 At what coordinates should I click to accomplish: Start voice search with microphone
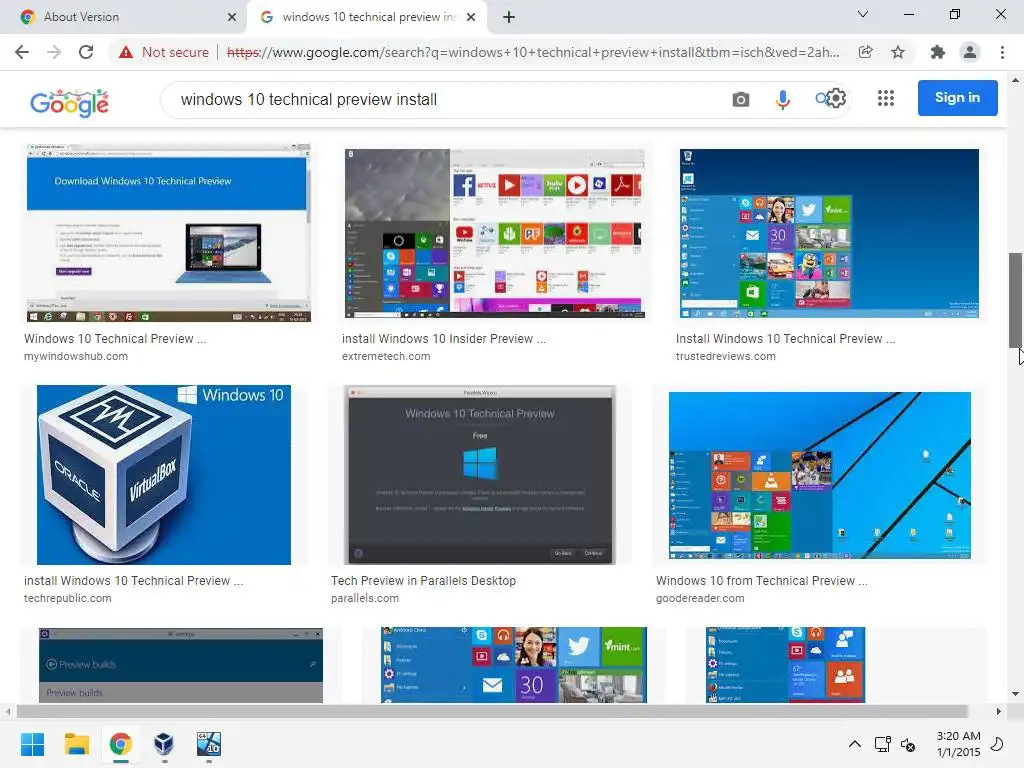click(782, 99)
